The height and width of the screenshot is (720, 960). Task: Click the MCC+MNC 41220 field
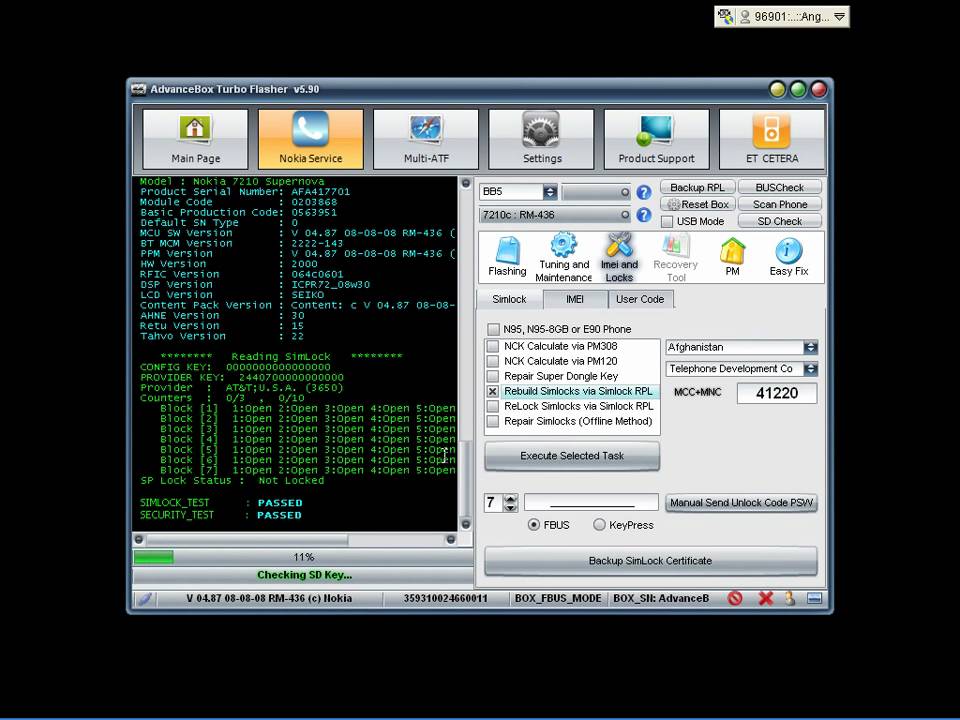777,393
